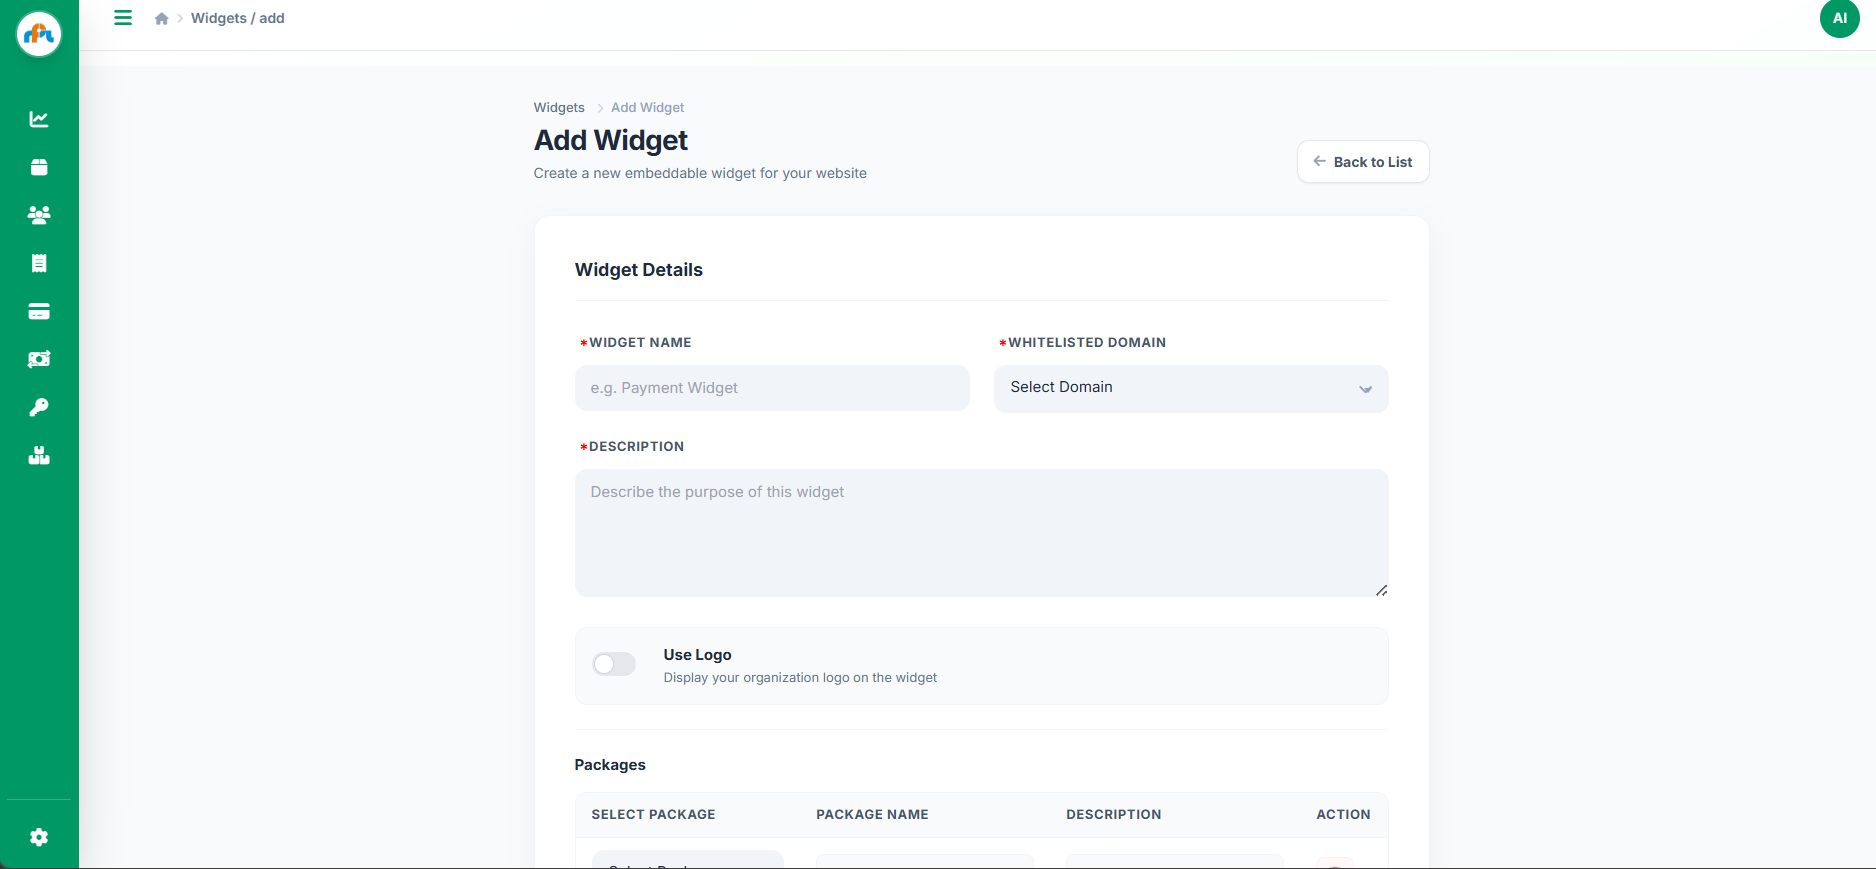Image resolution: width=1876 pixels, height=869 pixels.
Task: Open settings gear in sidebar
Action: [39, 837]
